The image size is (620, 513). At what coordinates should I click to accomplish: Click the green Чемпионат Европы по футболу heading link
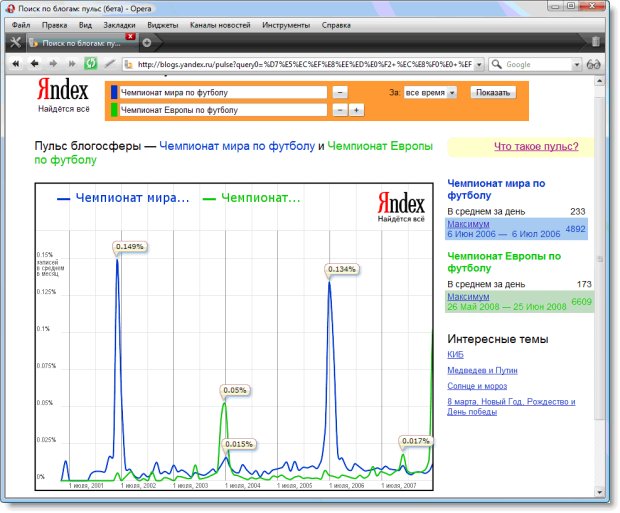504,262
